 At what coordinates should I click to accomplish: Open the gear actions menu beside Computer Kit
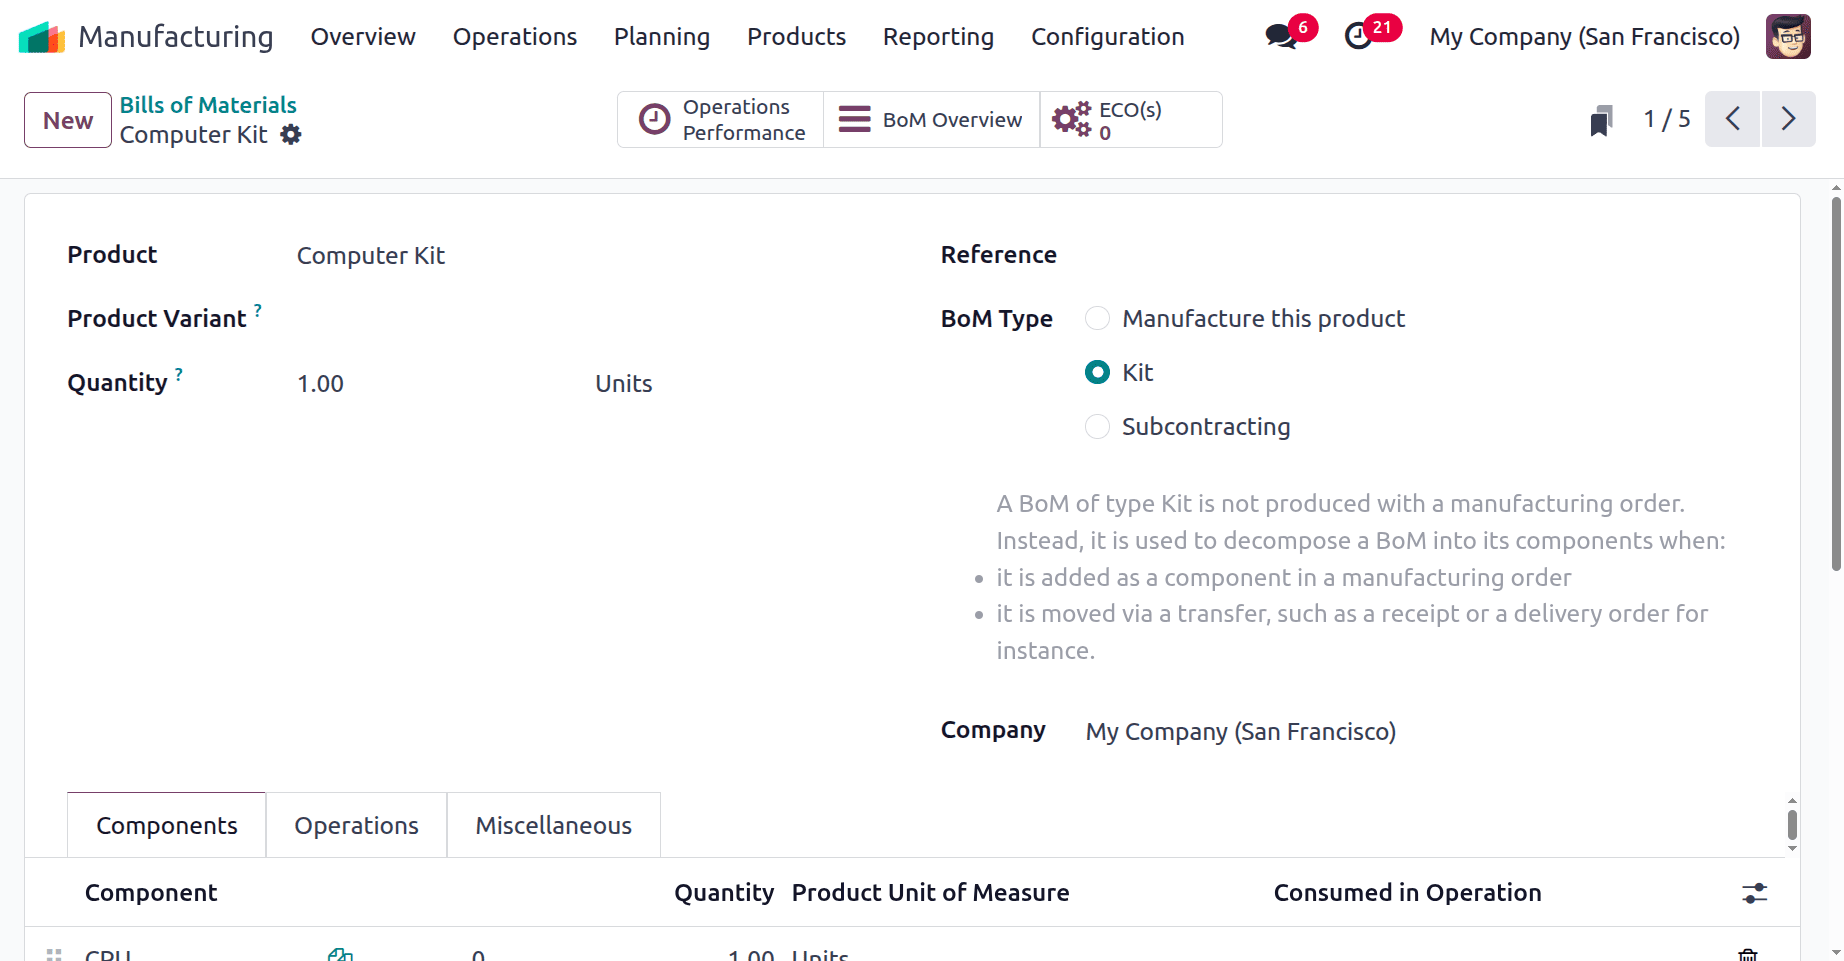pos(291,134)
